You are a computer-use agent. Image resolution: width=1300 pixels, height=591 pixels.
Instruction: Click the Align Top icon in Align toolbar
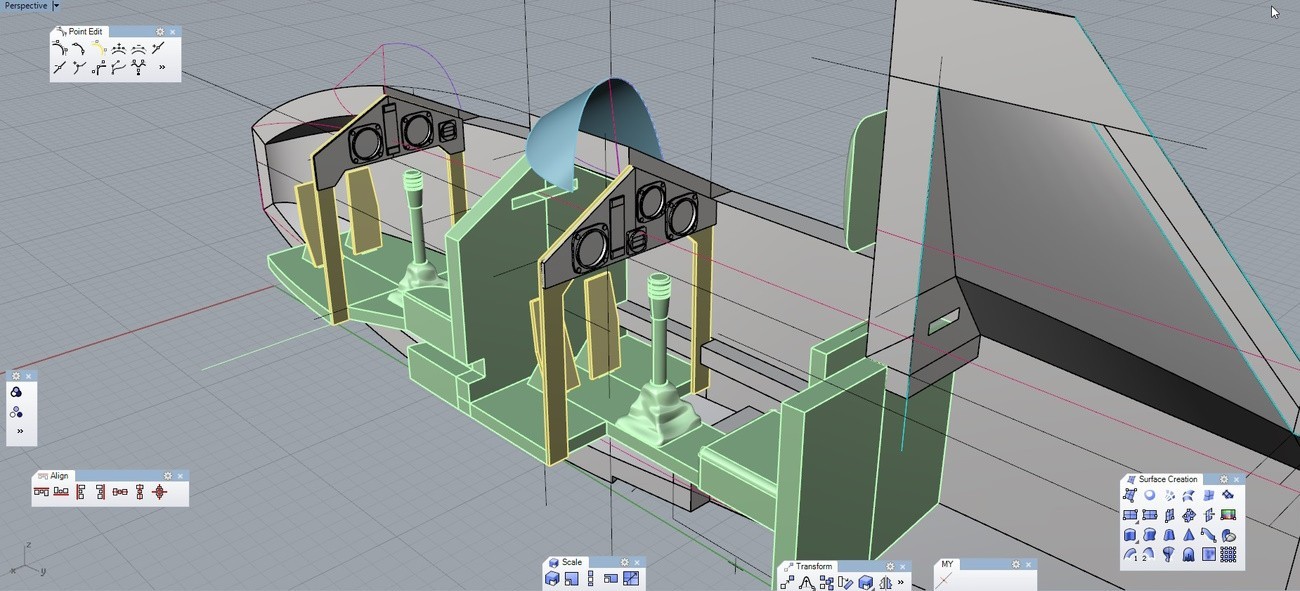[41, 492]
